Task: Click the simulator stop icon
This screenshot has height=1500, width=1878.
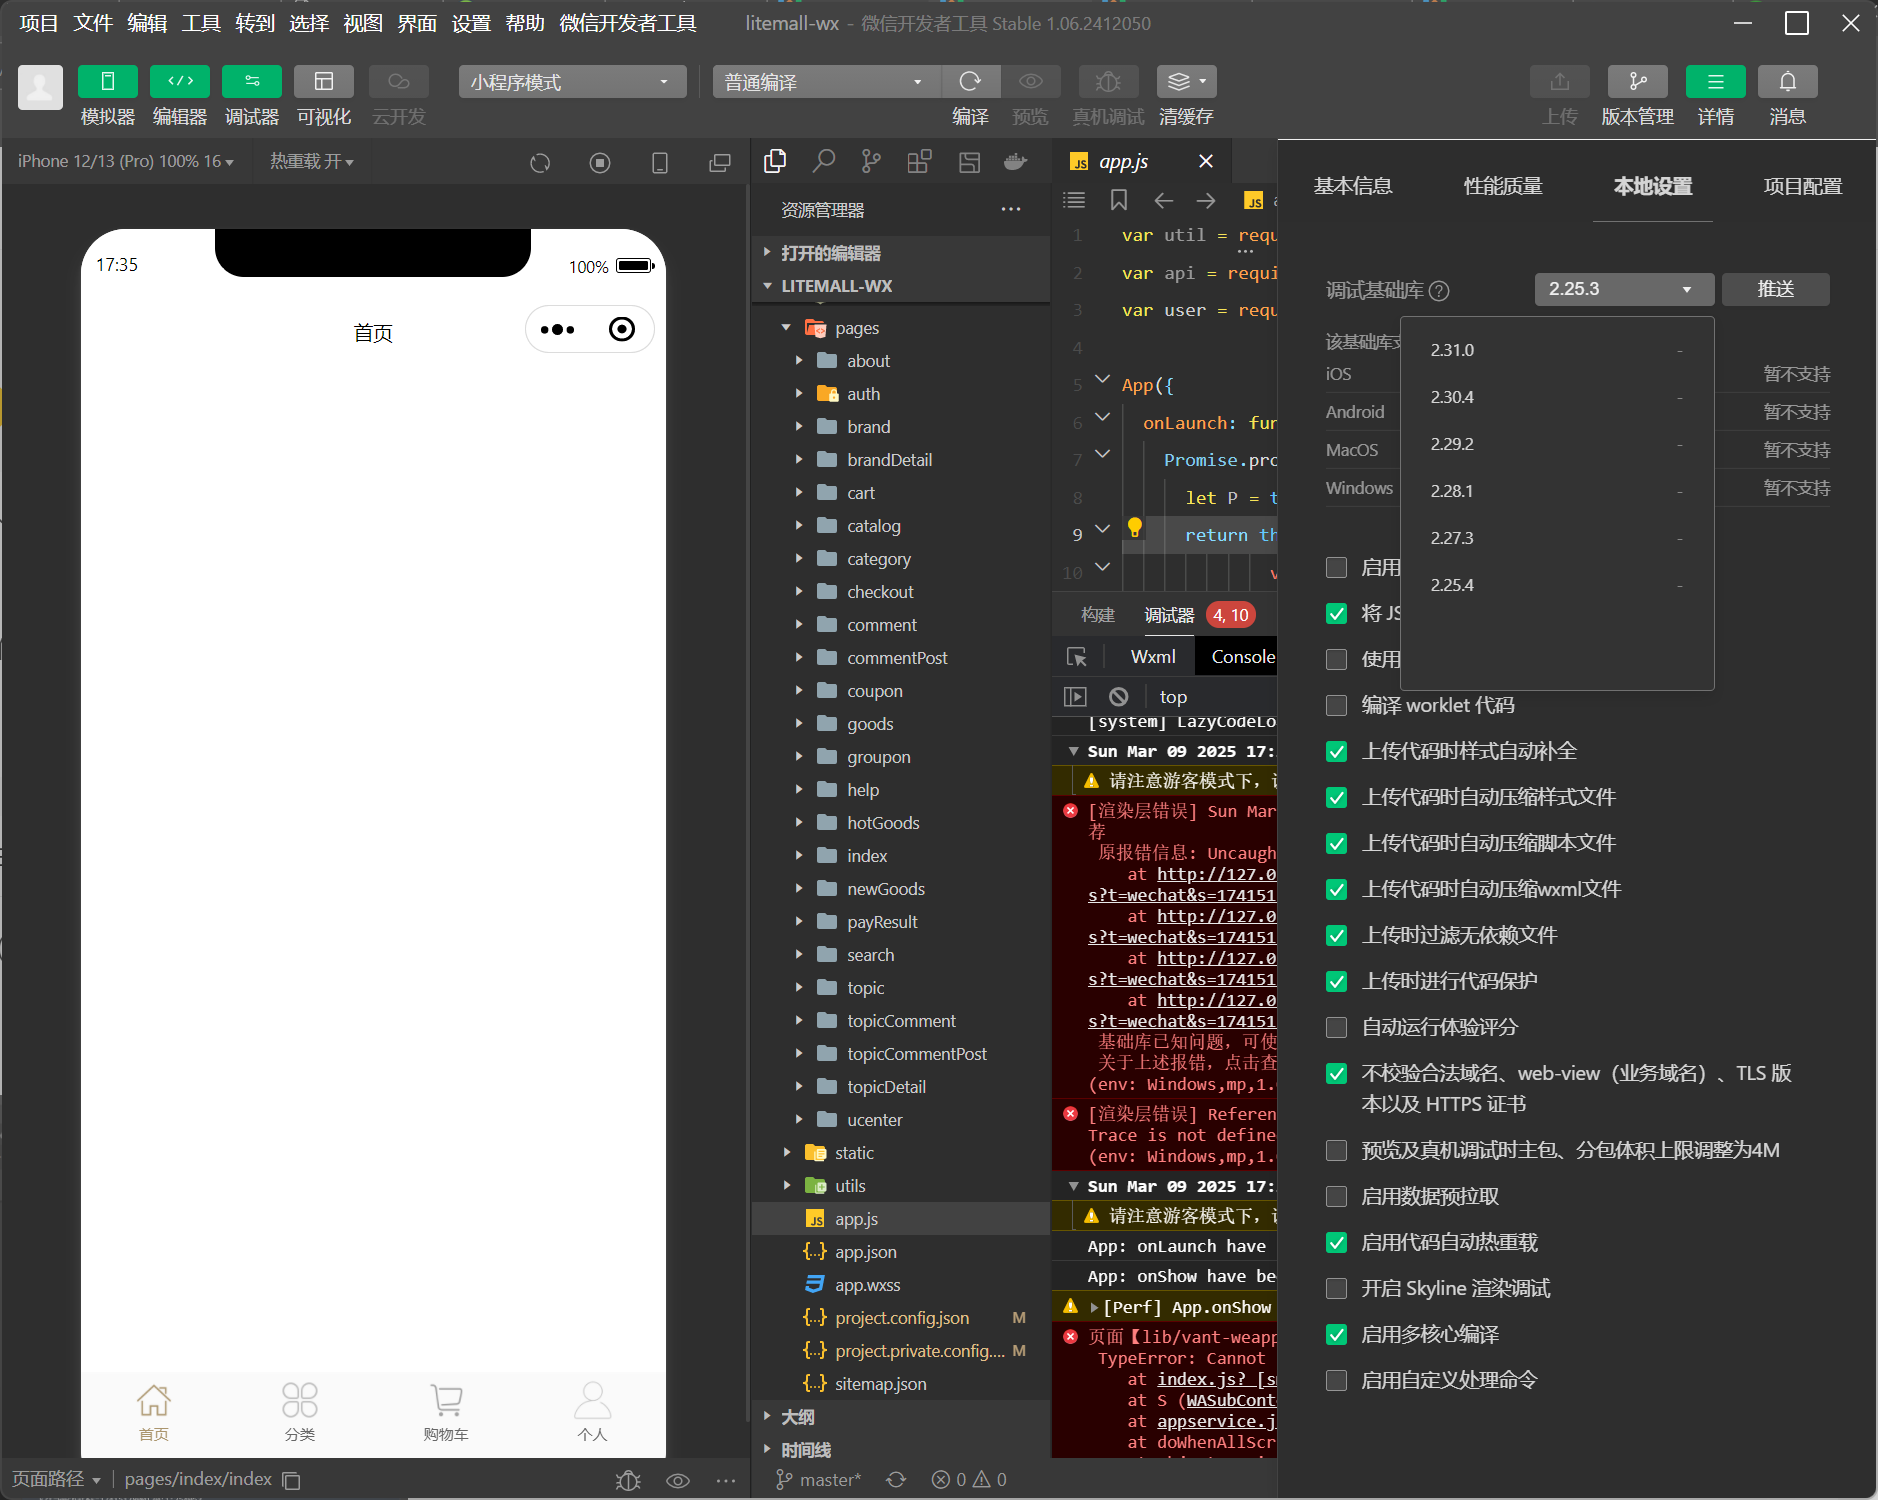Action: [x=600, y=163]
